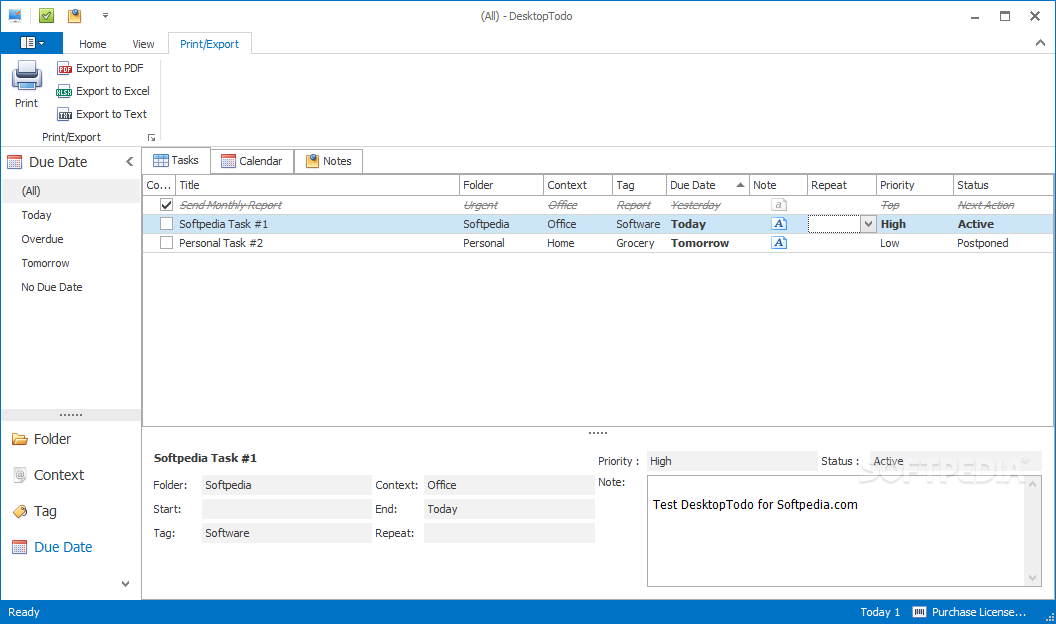1056x624 pixels.
Task: Sort by the Repeat column header
Action: coord(841,185)
